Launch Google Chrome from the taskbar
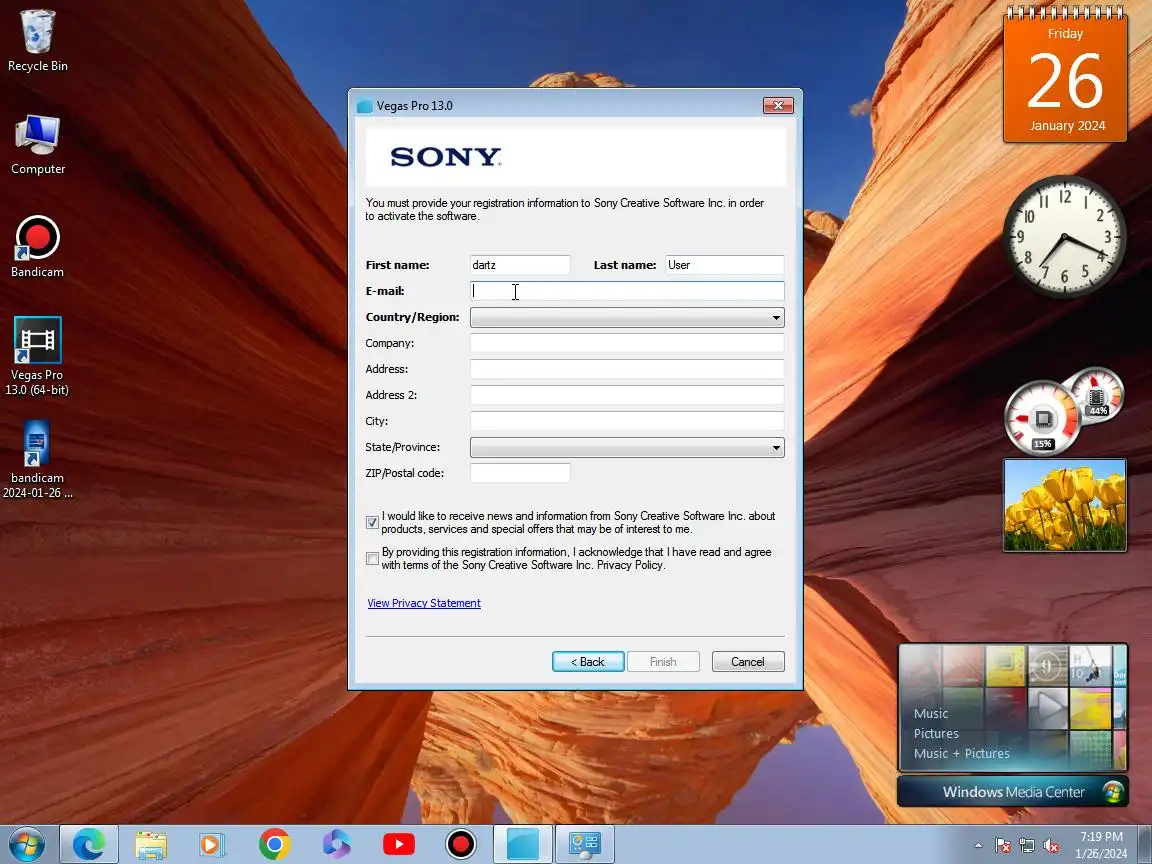 point(274,844)
